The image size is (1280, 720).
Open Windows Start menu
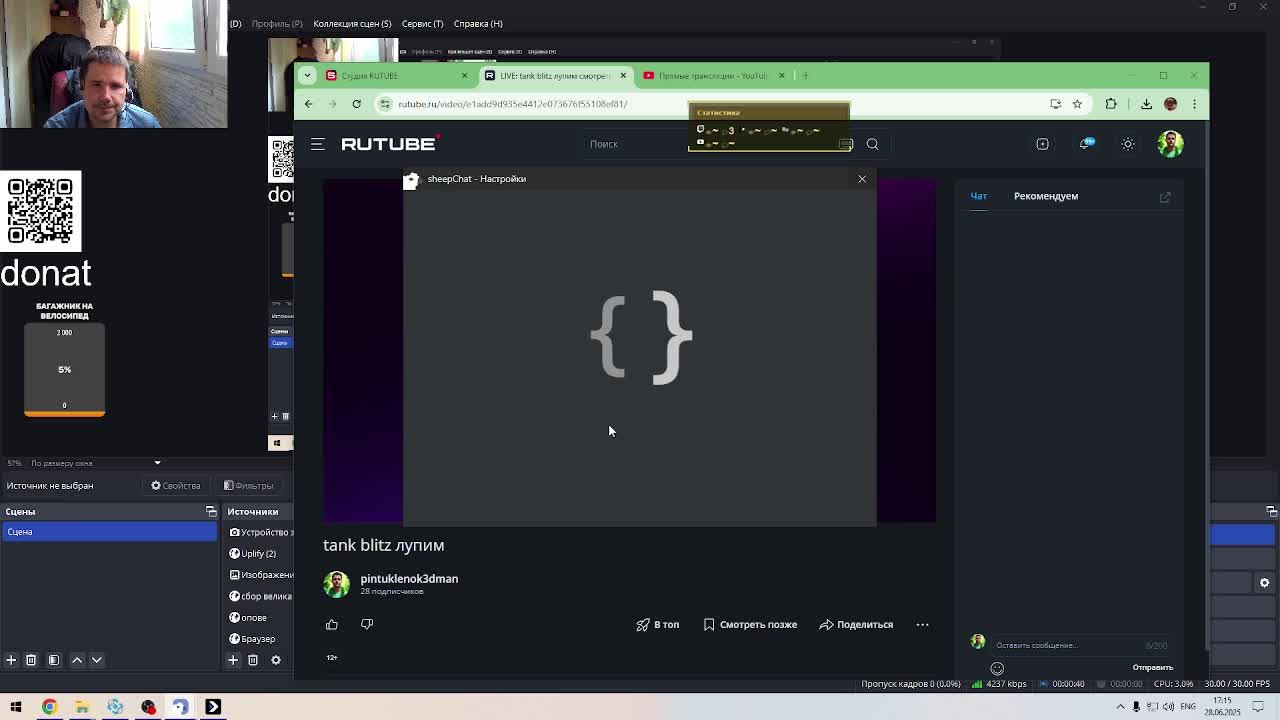coord(16,707)
